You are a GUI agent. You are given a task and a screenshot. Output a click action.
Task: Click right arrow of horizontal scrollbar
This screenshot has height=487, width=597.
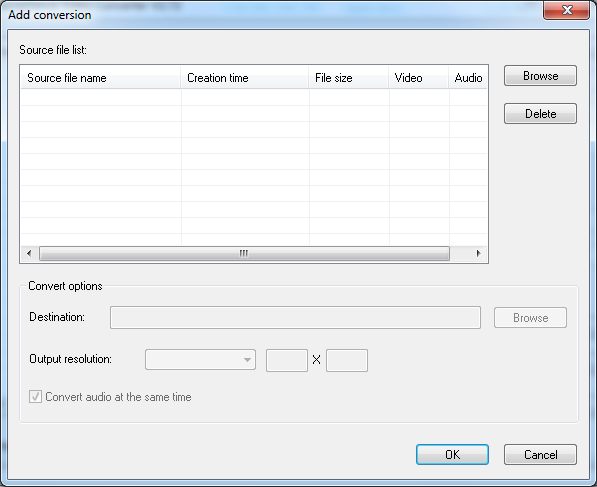coord(479,253)
